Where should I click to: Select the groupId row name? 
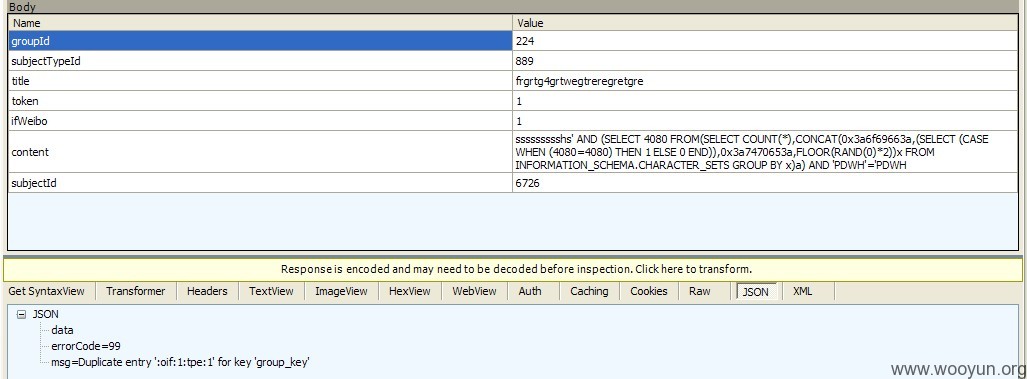point(260,41)
